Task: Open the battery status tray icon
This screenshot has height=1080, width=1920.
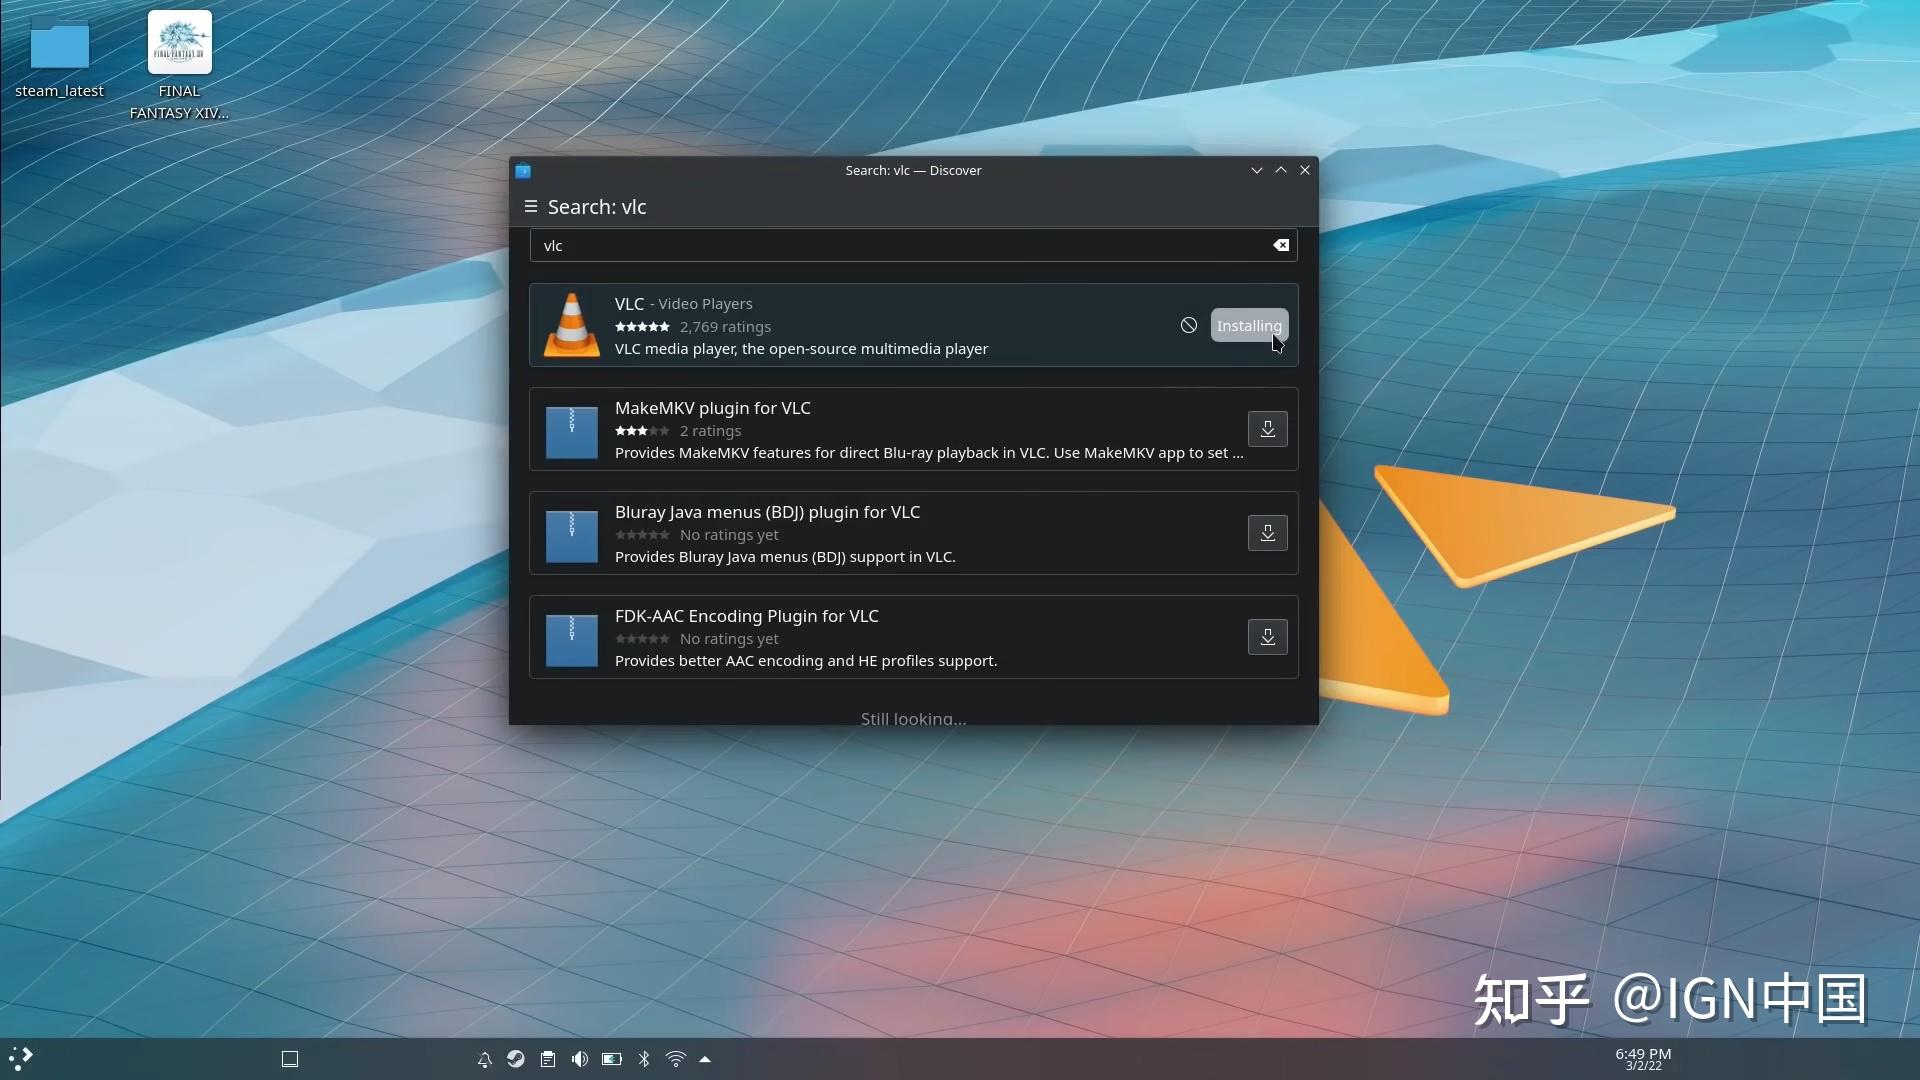Action: coord(612,1059)
